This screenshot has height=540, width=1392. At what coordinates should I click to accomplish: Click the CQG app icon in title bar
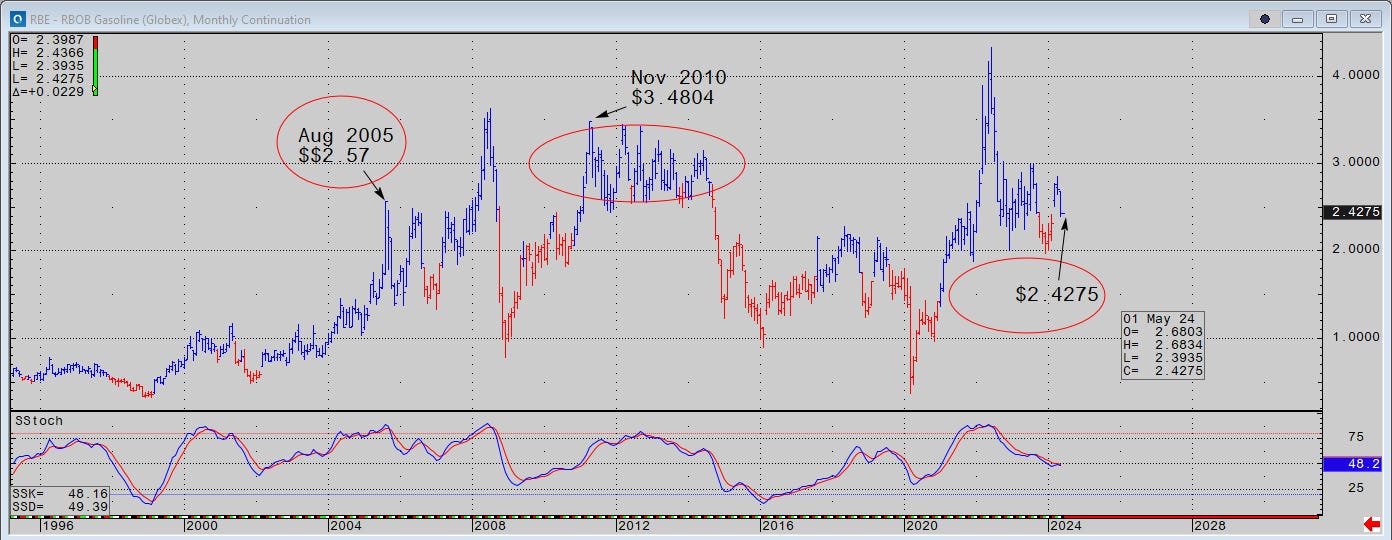coord(16,19)
